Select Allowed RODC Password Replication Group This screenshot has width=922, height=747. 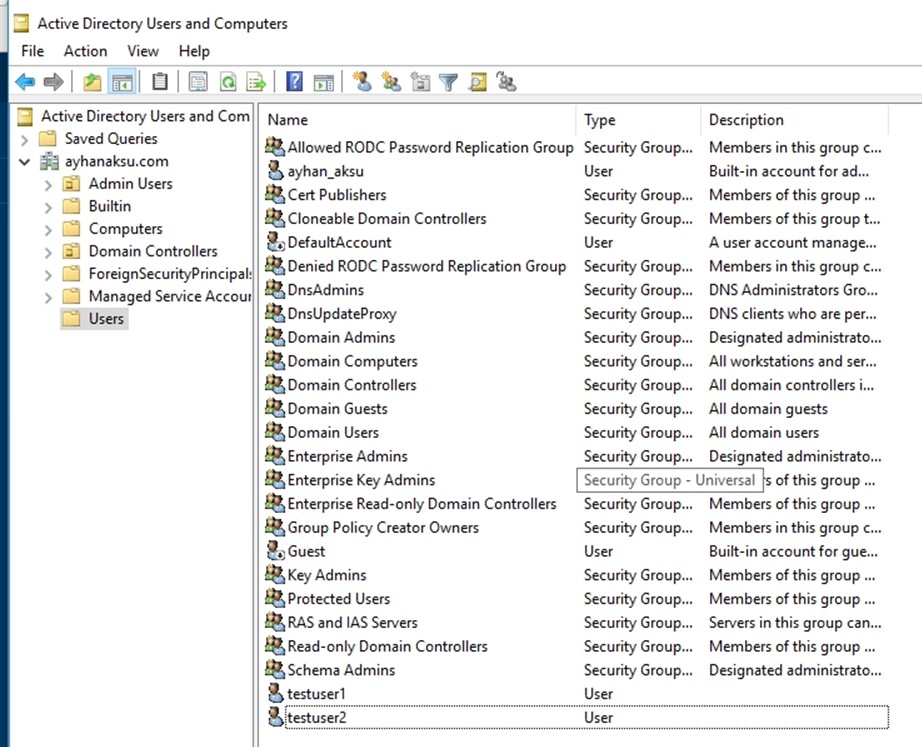[430, 147]
